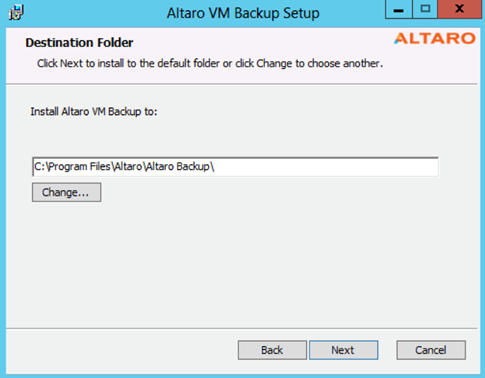
Task: Select the 'Destination Folder' heading
Action: click(x=79, y=43)
